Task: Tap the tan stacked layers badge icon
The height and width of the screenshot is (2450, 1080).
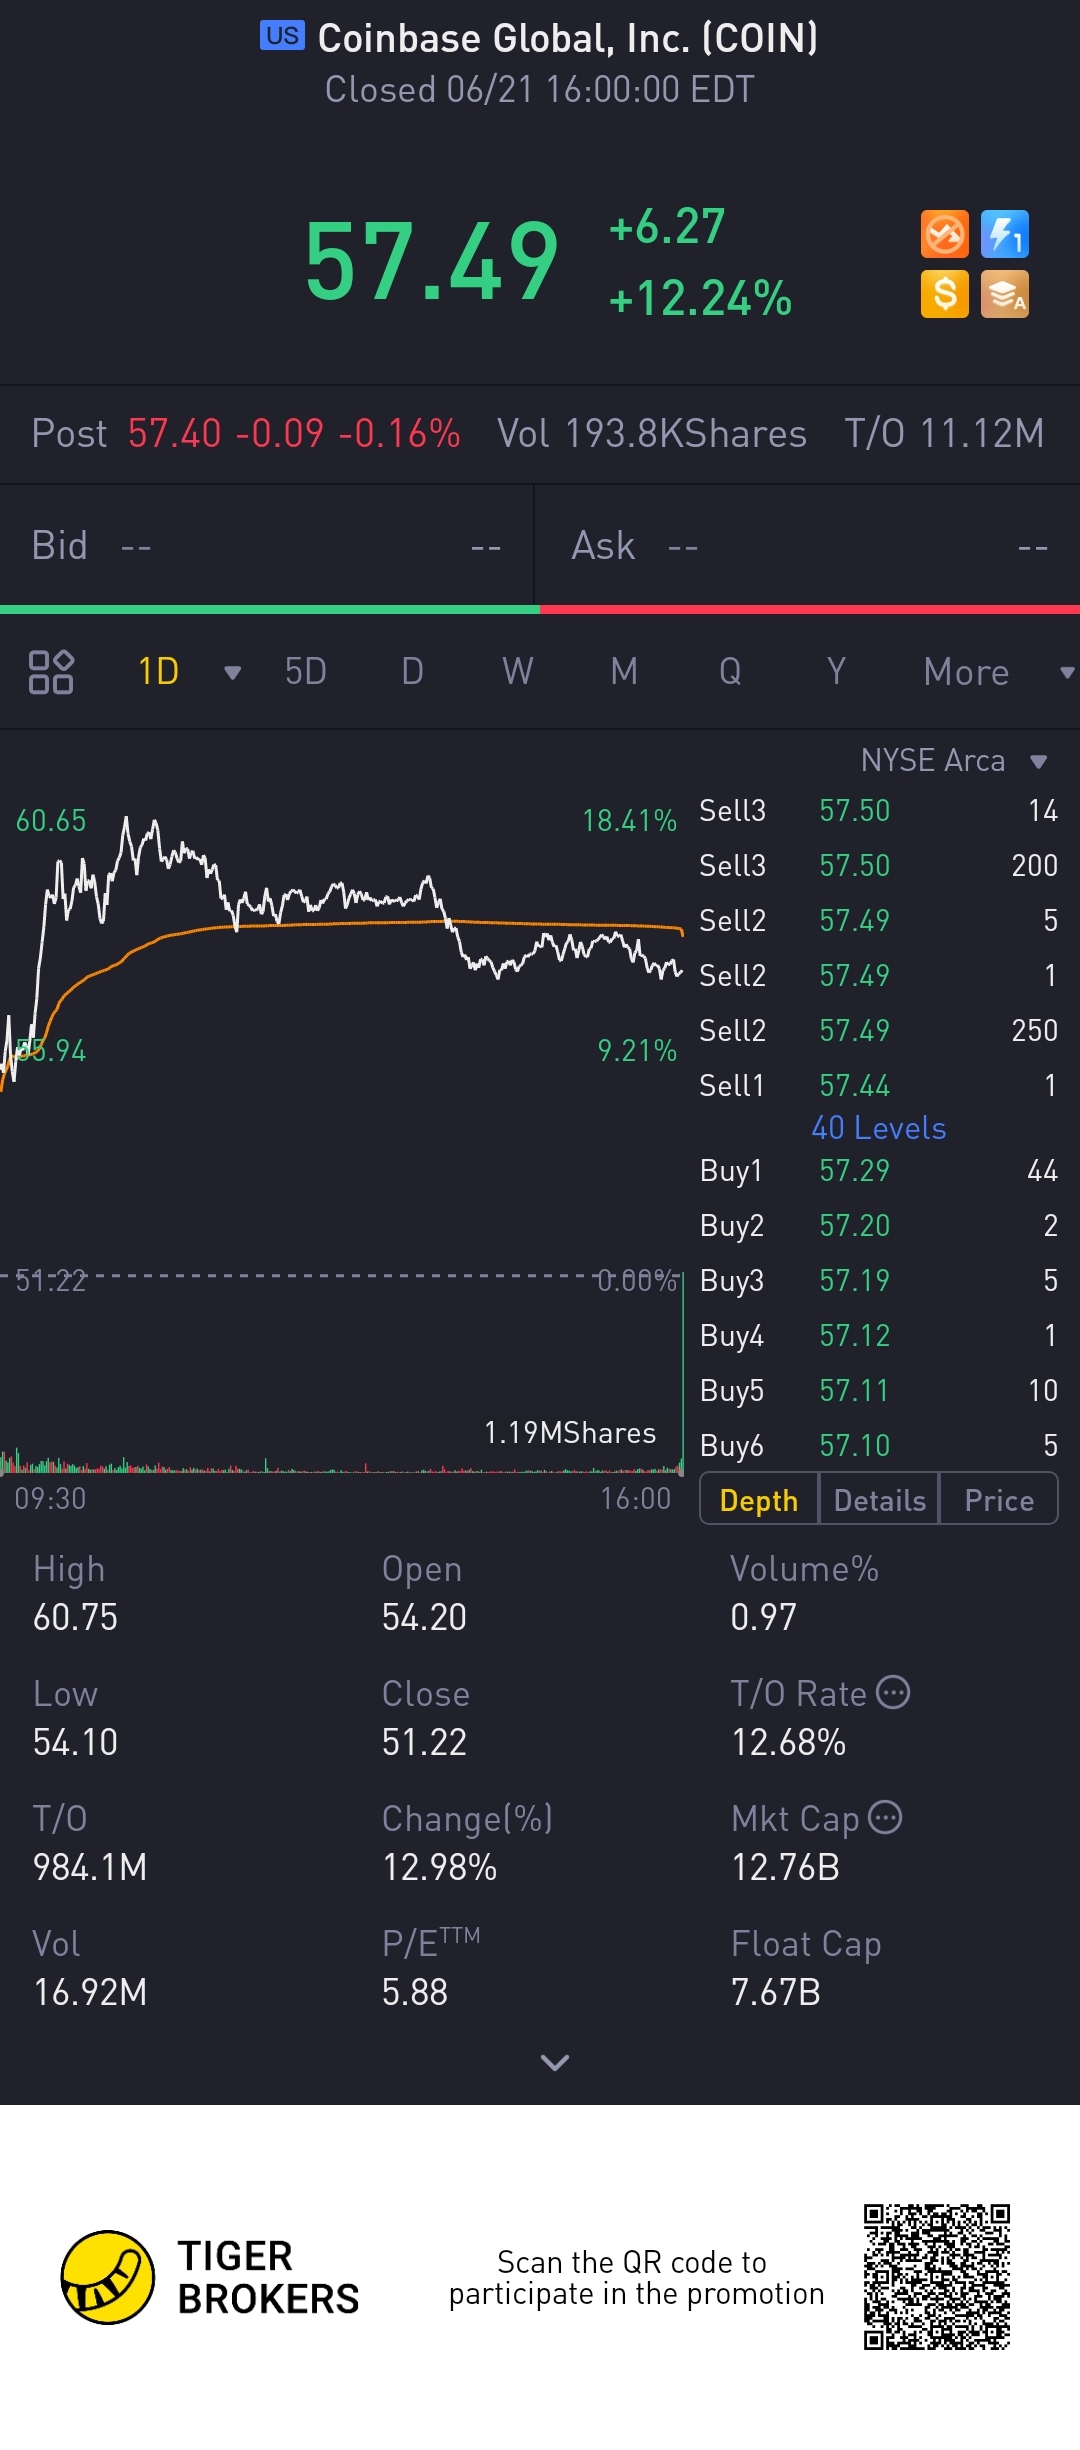Action: [1005, 295]
